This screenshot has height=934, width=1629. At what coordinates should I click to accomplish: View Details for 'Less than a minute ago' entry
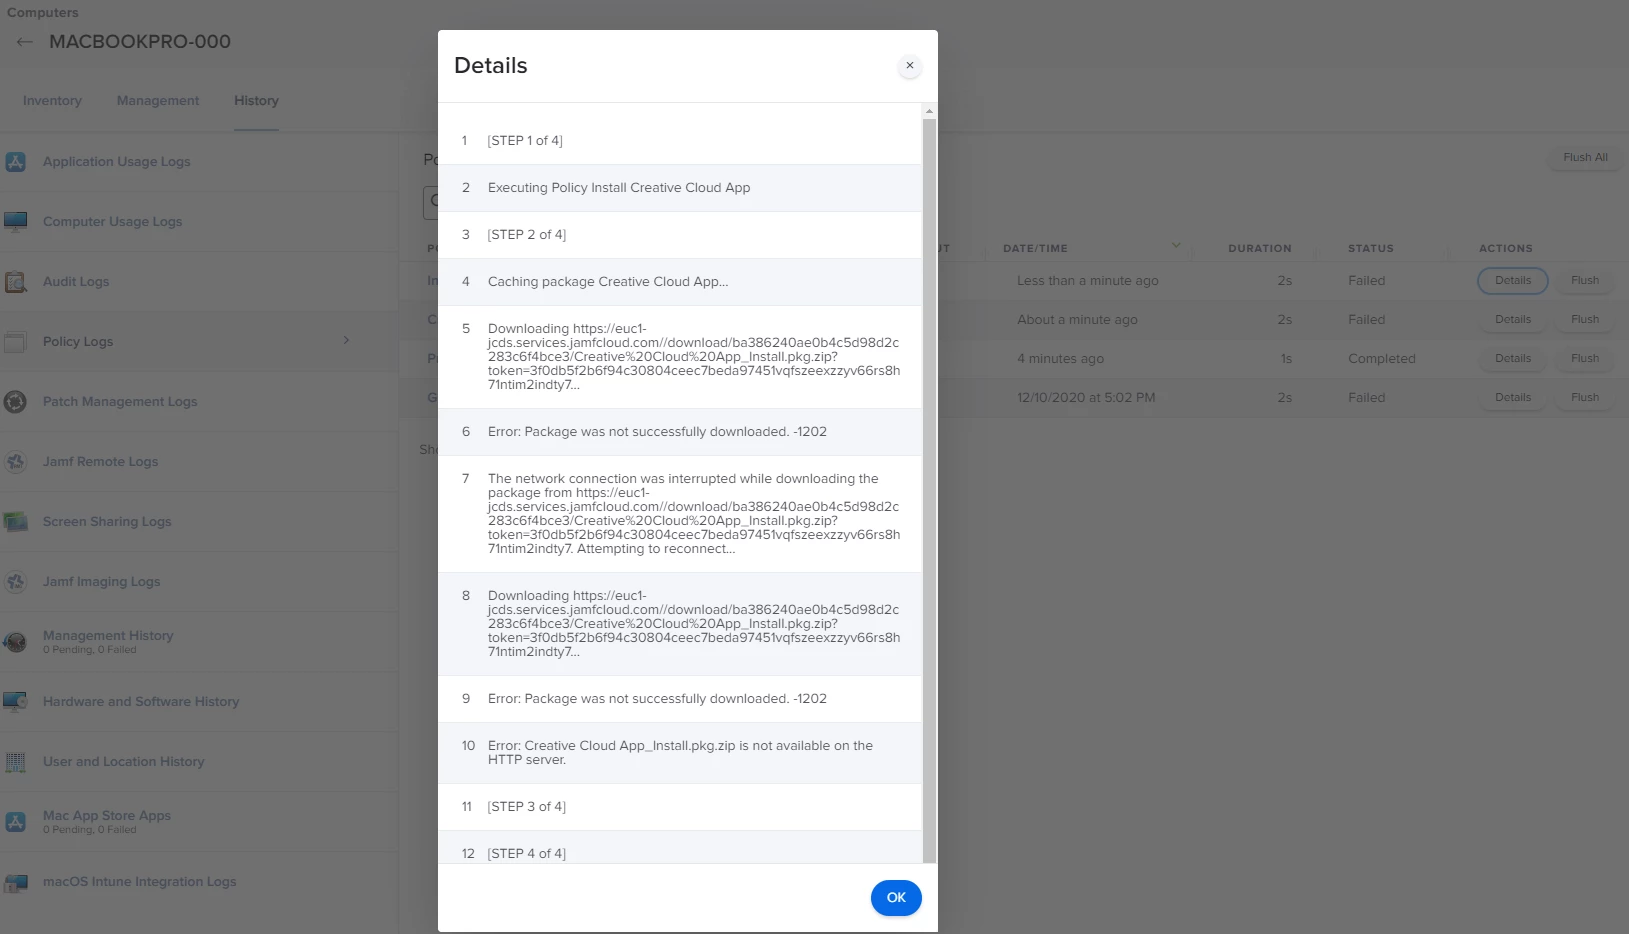tap(1512, 280)
